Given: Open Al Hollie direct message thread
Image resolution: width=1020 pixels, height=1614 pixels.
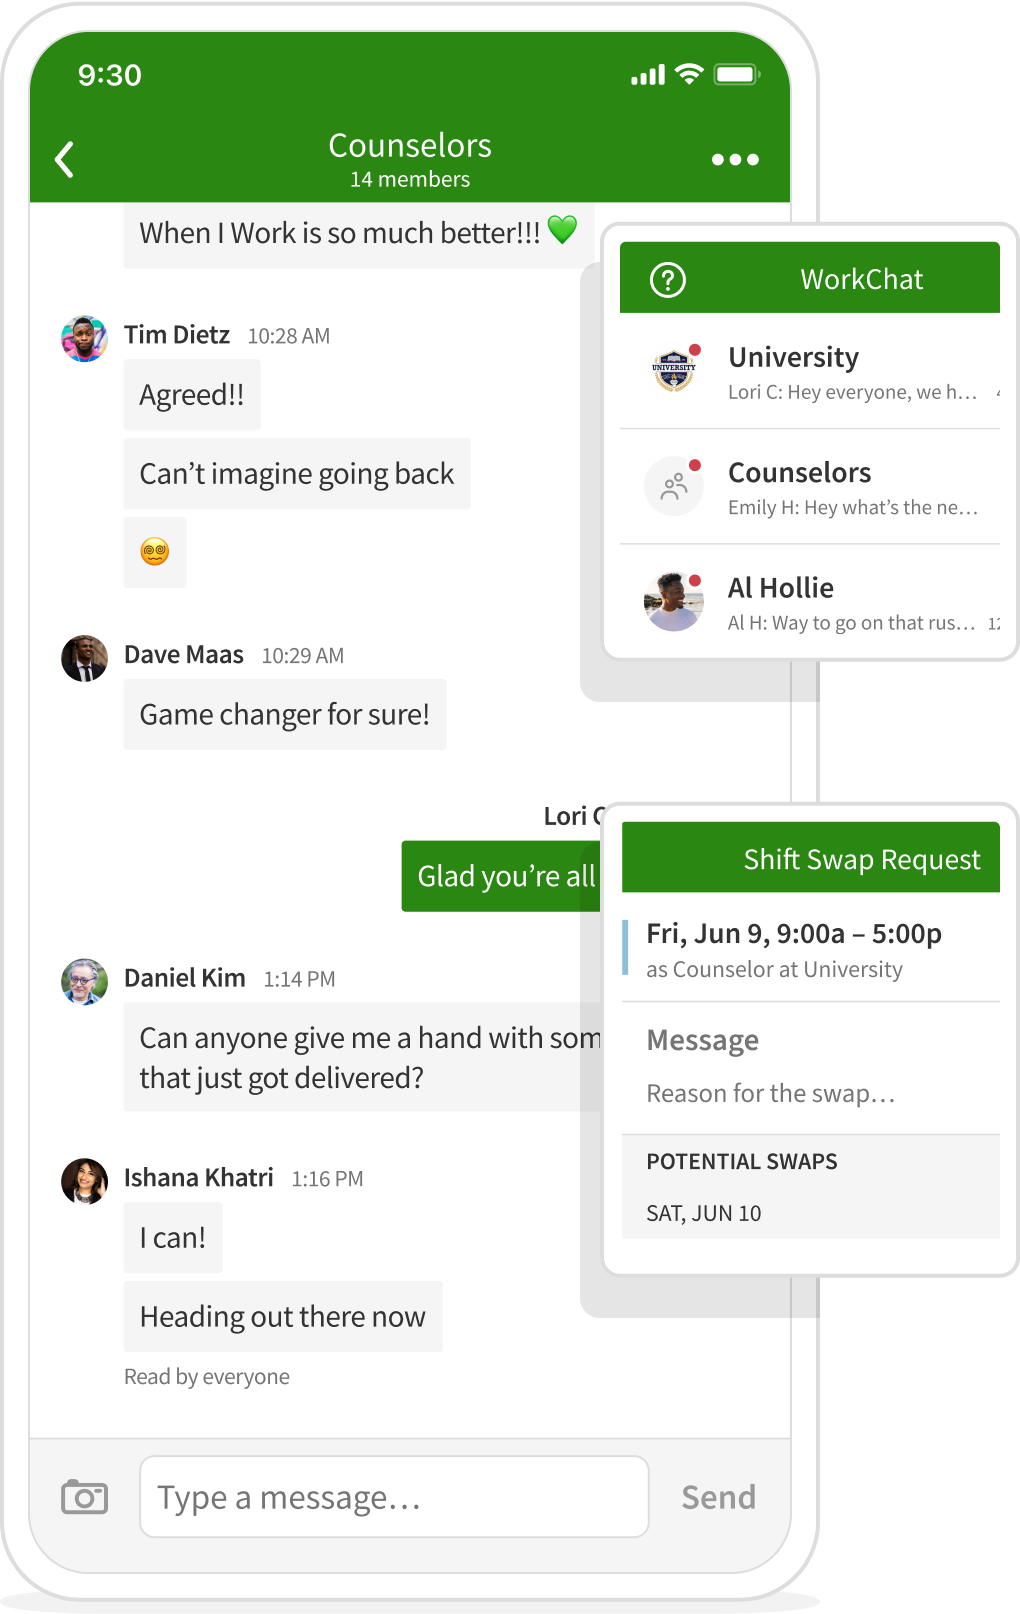Looking at the screenshot, I should 810,602.
